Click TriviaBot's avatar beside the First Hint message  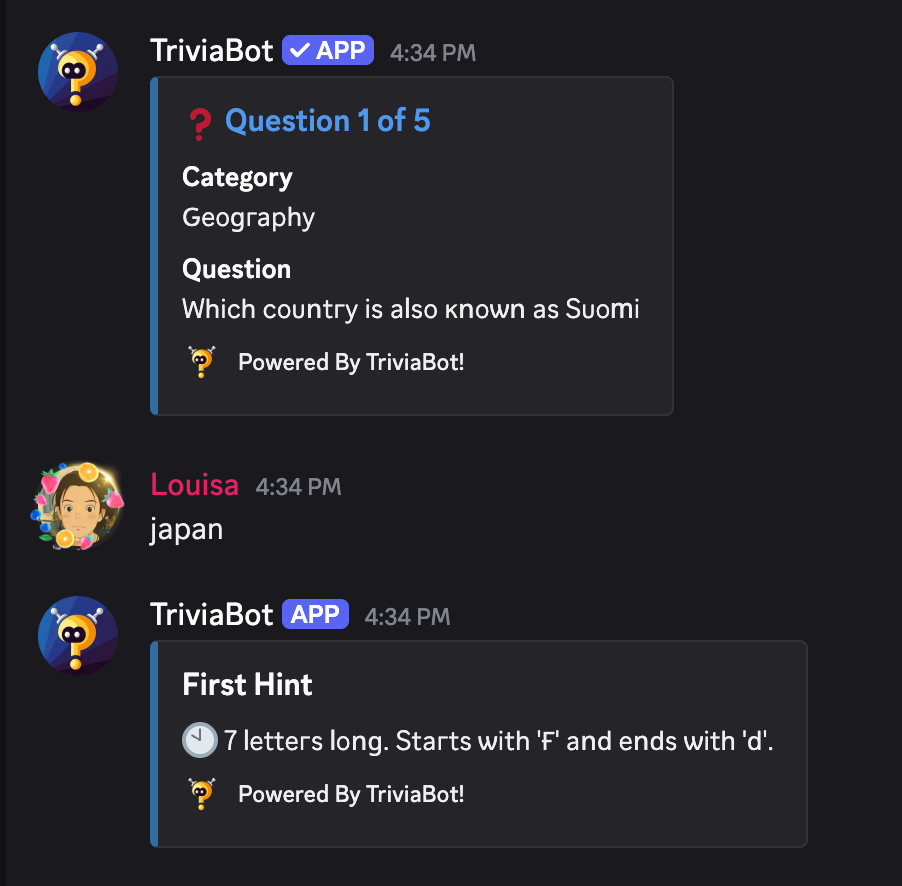pos(77,636)
